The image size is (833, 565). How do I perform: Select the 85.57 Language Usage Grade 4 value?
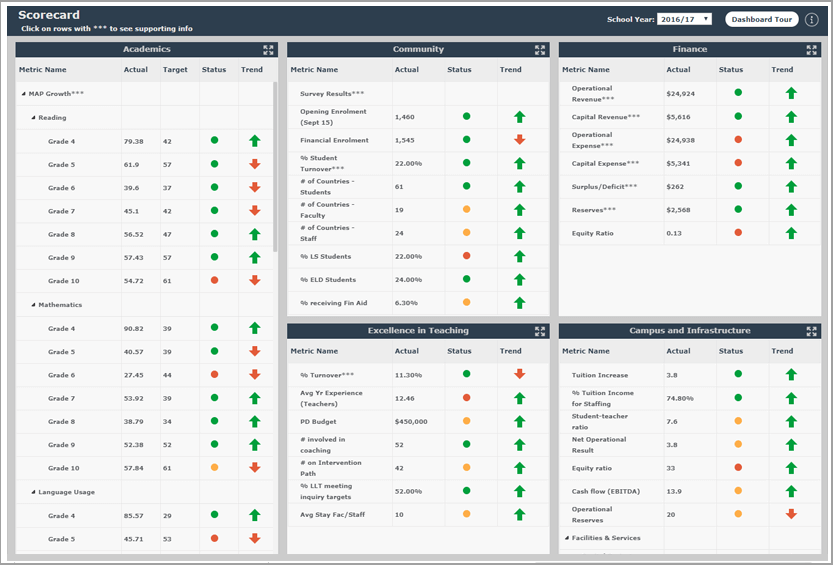pyautogui.click(x=134, y=516)
